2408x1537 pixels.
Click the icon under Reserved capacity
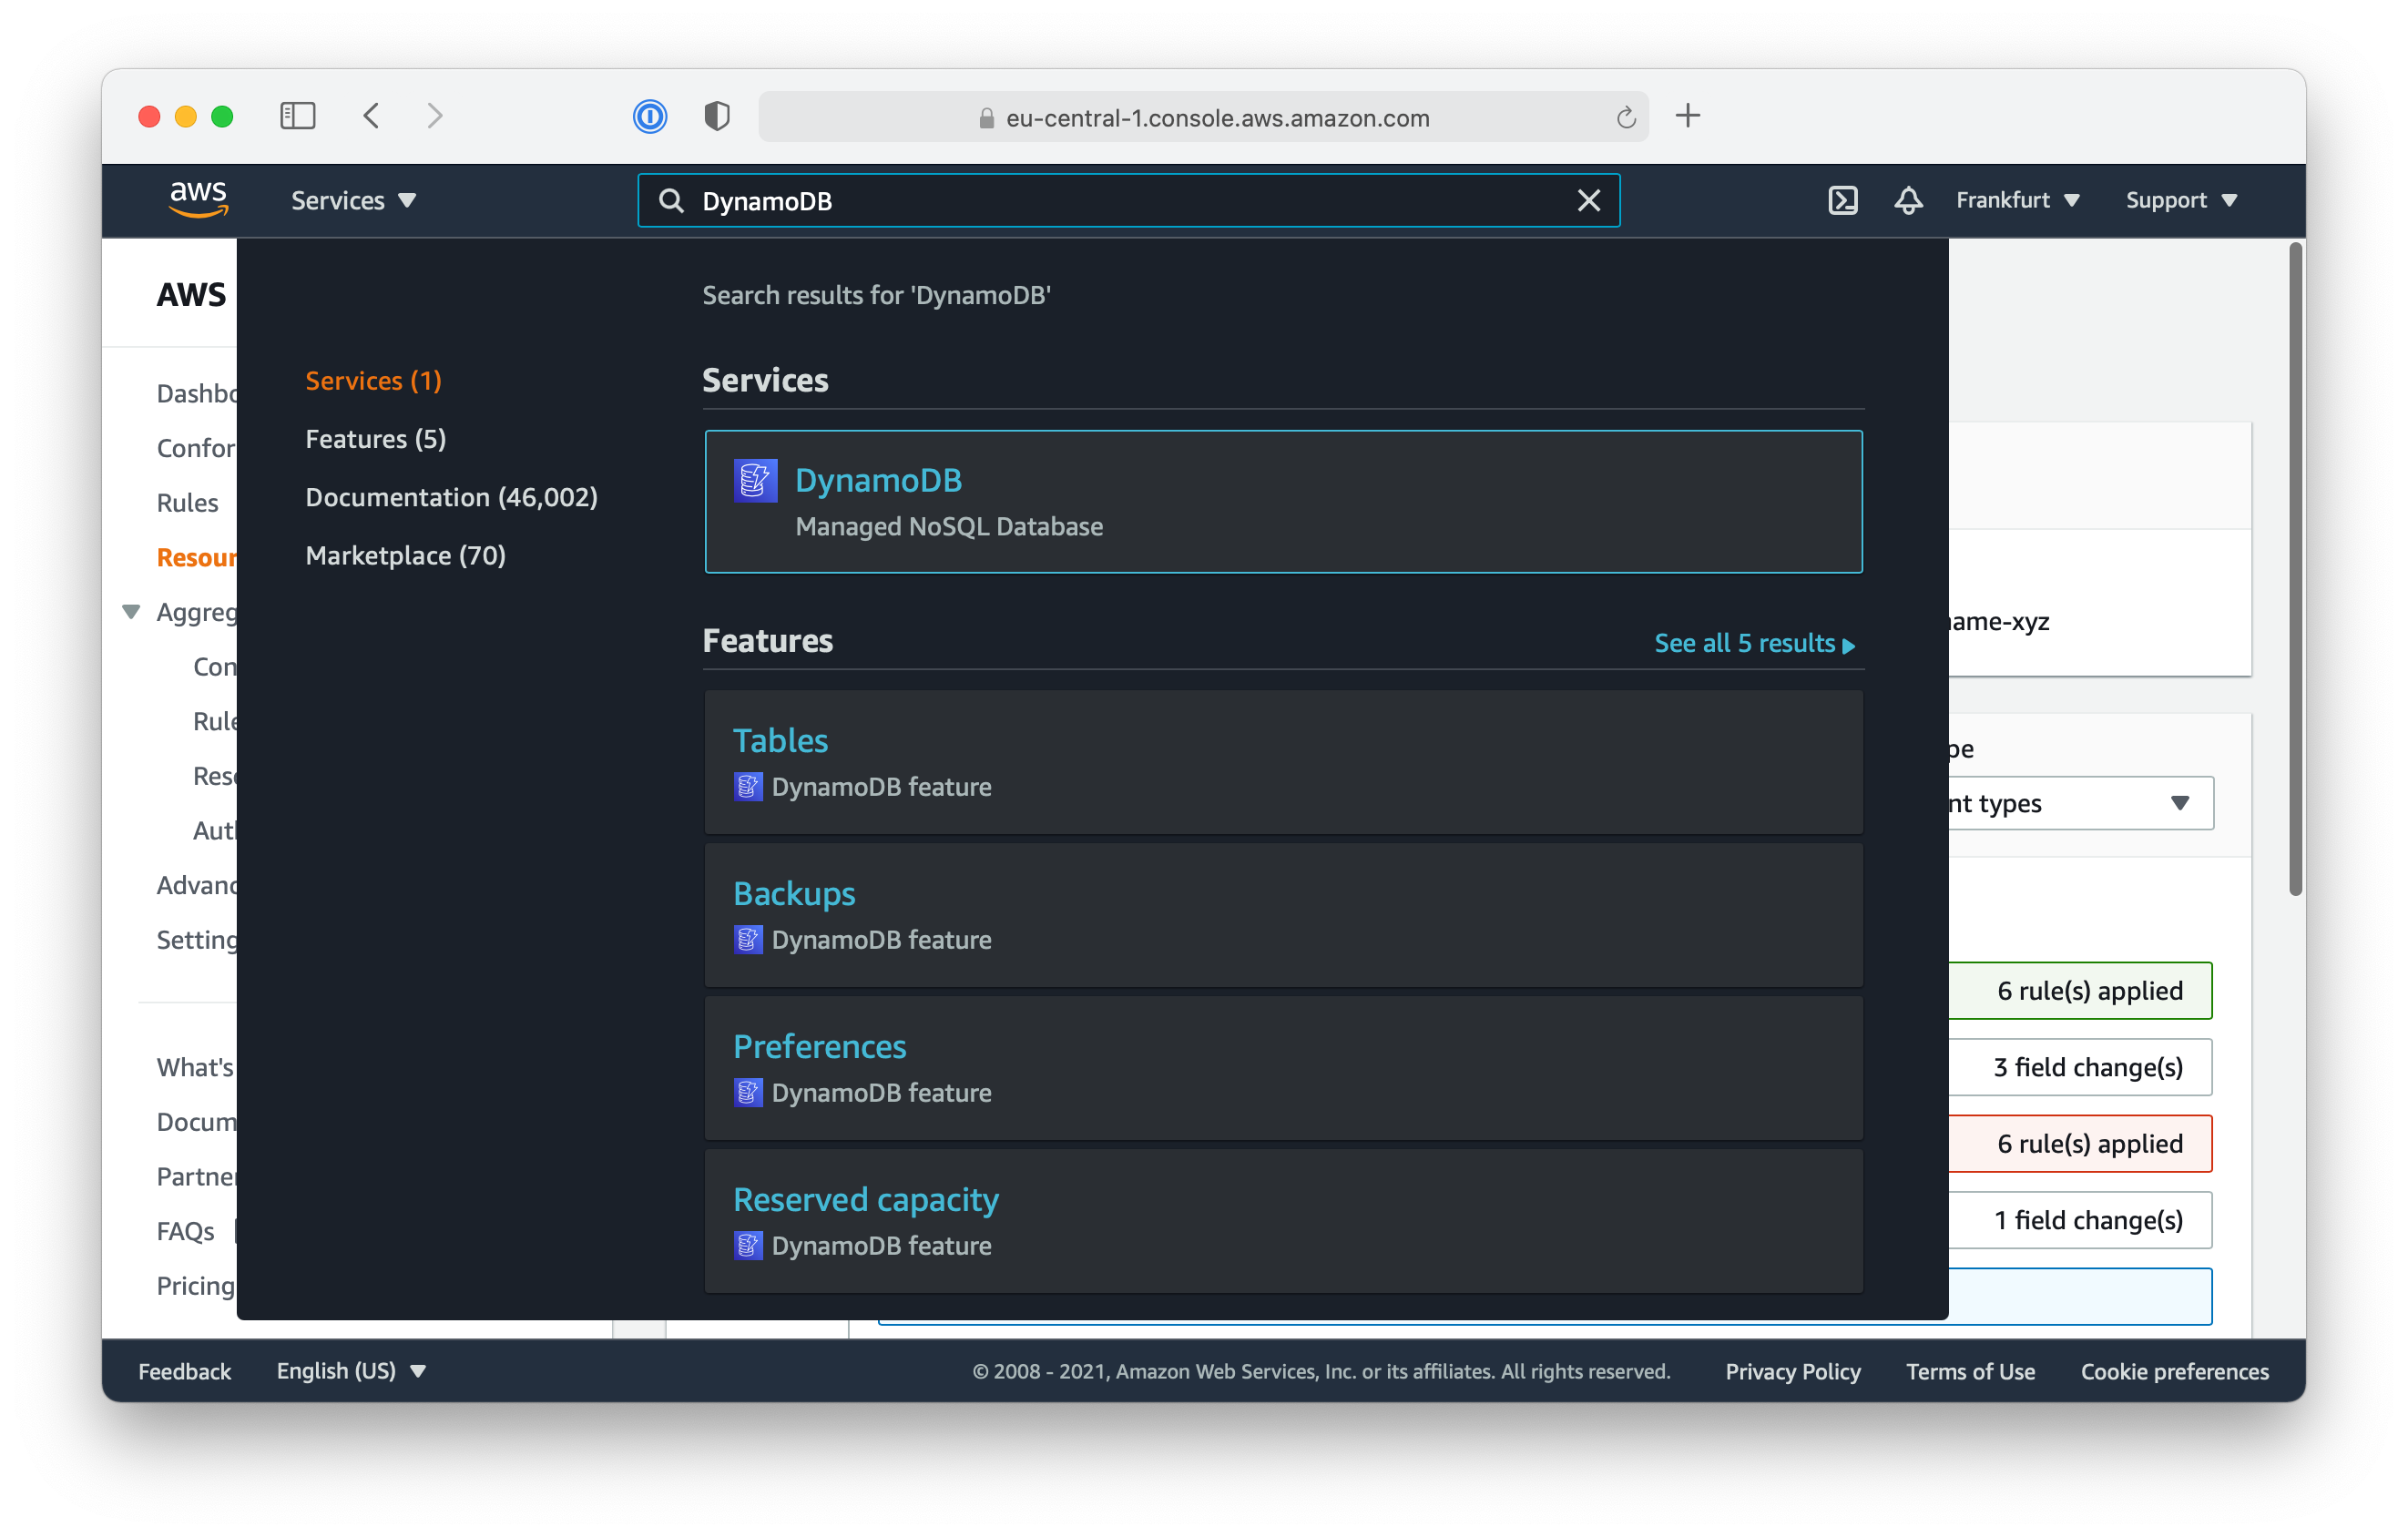click(x=748, y=1246)
